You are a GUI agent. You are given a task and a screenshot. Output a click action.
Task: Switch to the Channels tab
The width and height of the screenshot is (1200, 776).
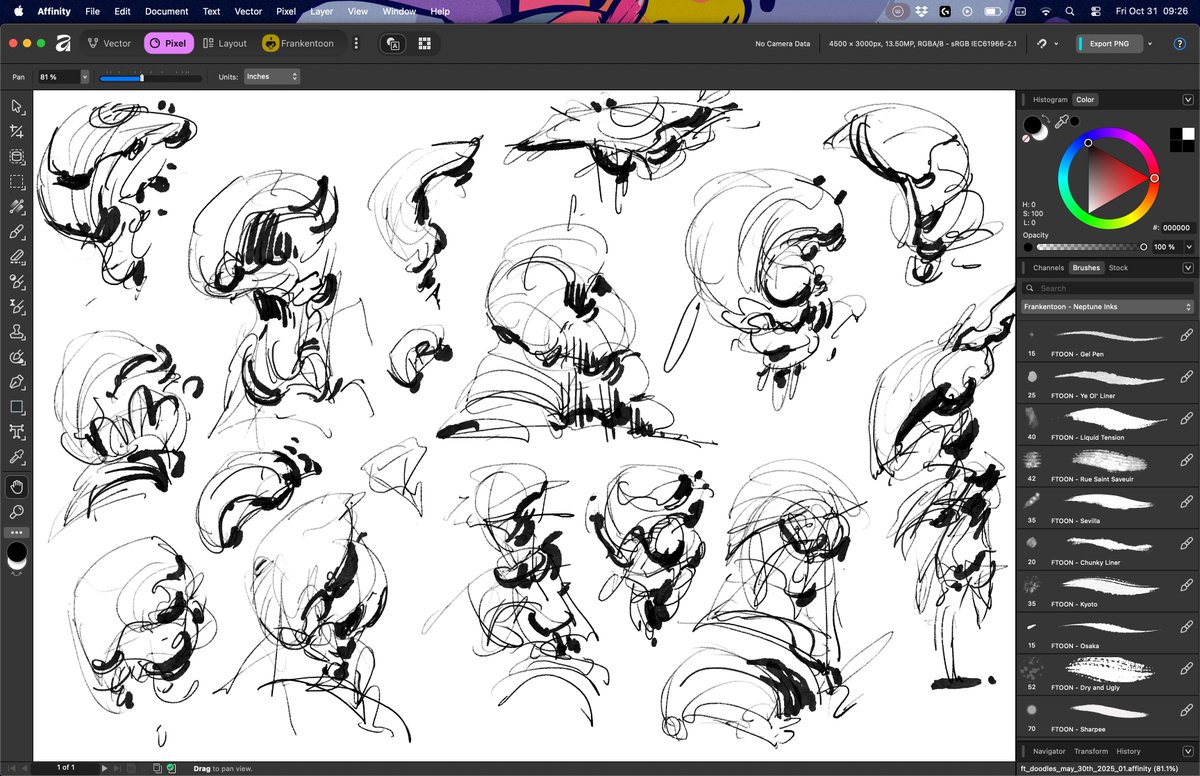[x=1048, y=268]
